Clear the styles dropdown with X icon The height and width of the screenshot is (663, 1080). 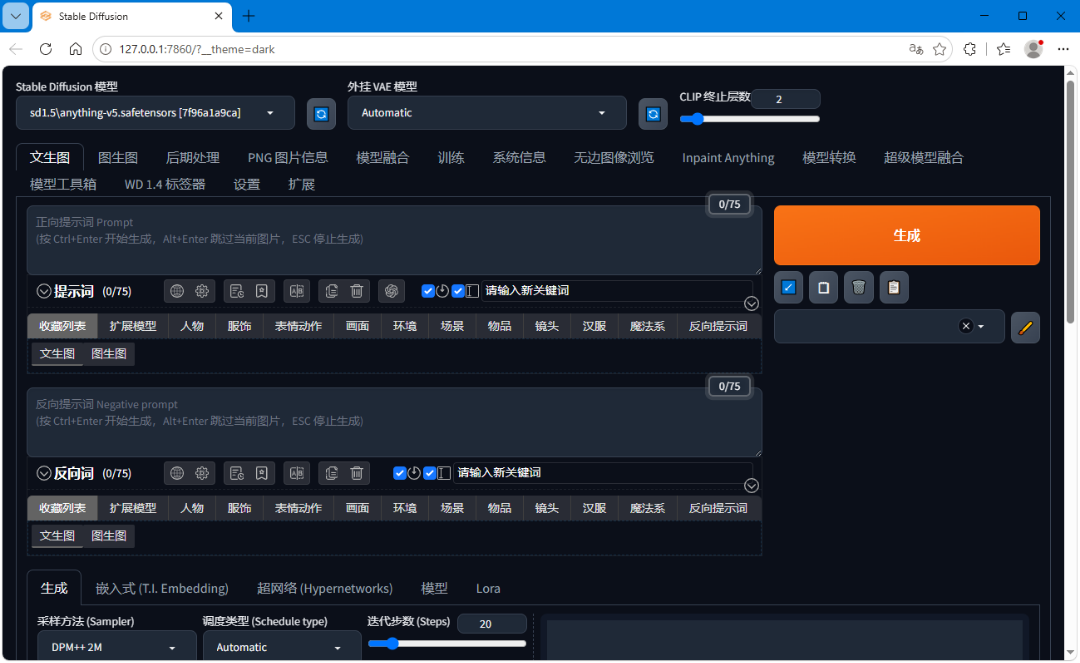tap(966, 326)
